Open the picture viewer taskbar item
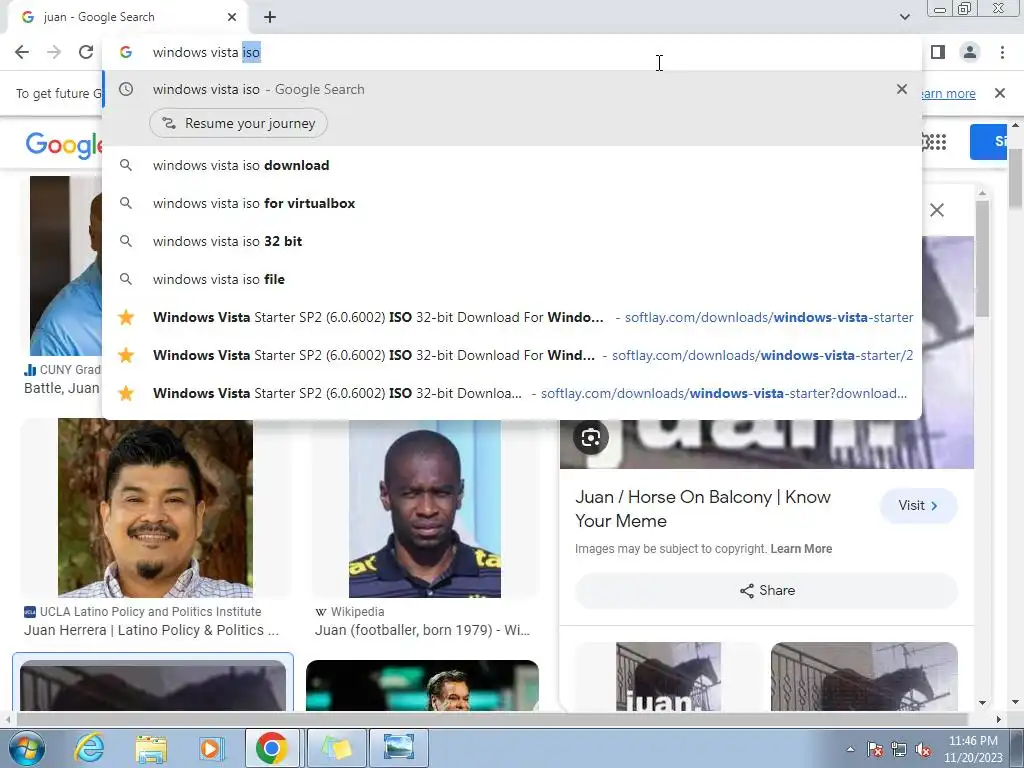This screenshot has width=1024, height=768. click(x=399, y=748)
